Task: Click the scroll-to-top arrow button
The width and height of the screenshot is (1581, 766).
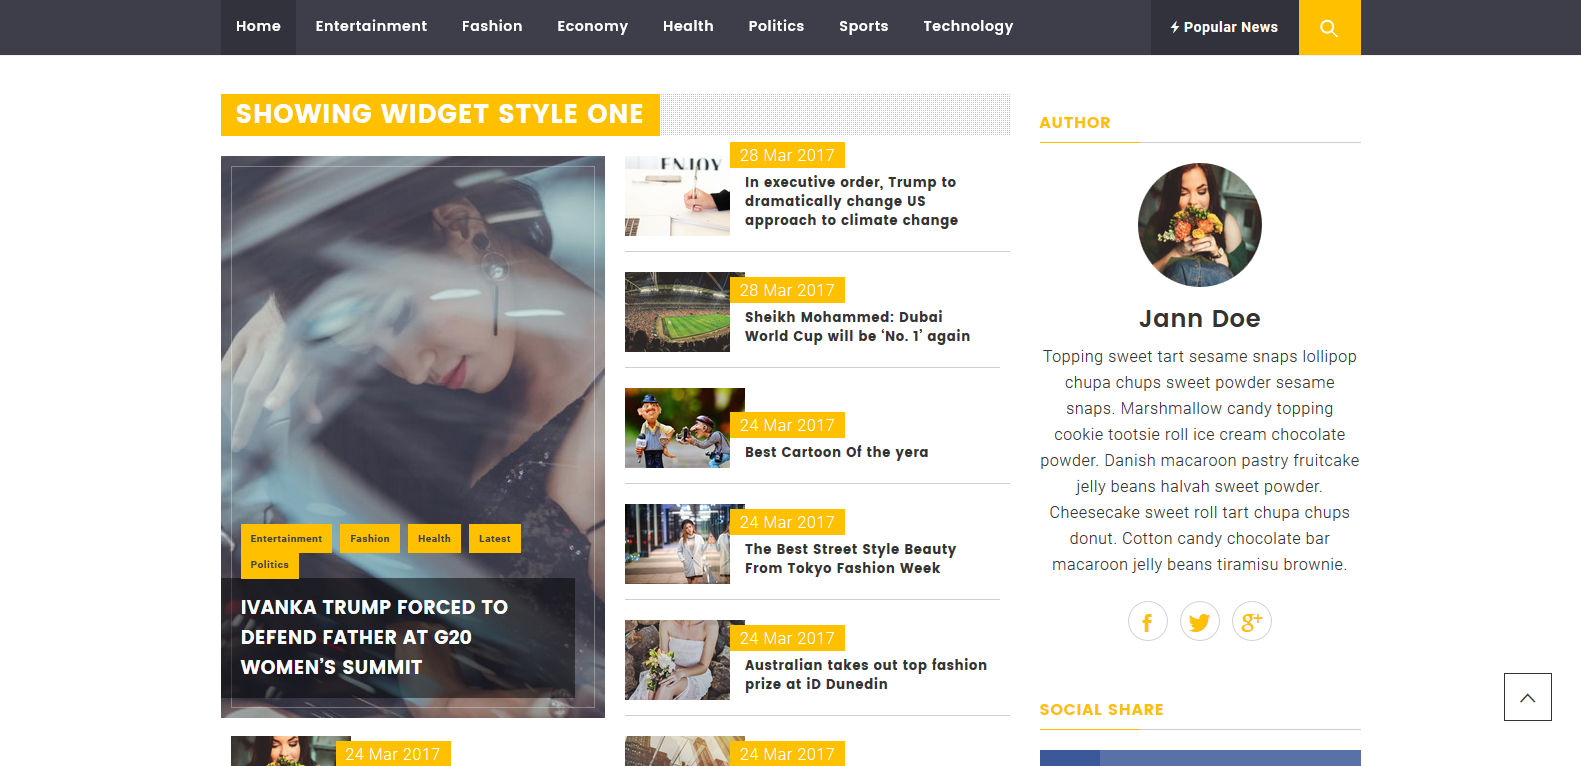Action: [x=1527, y=697]
